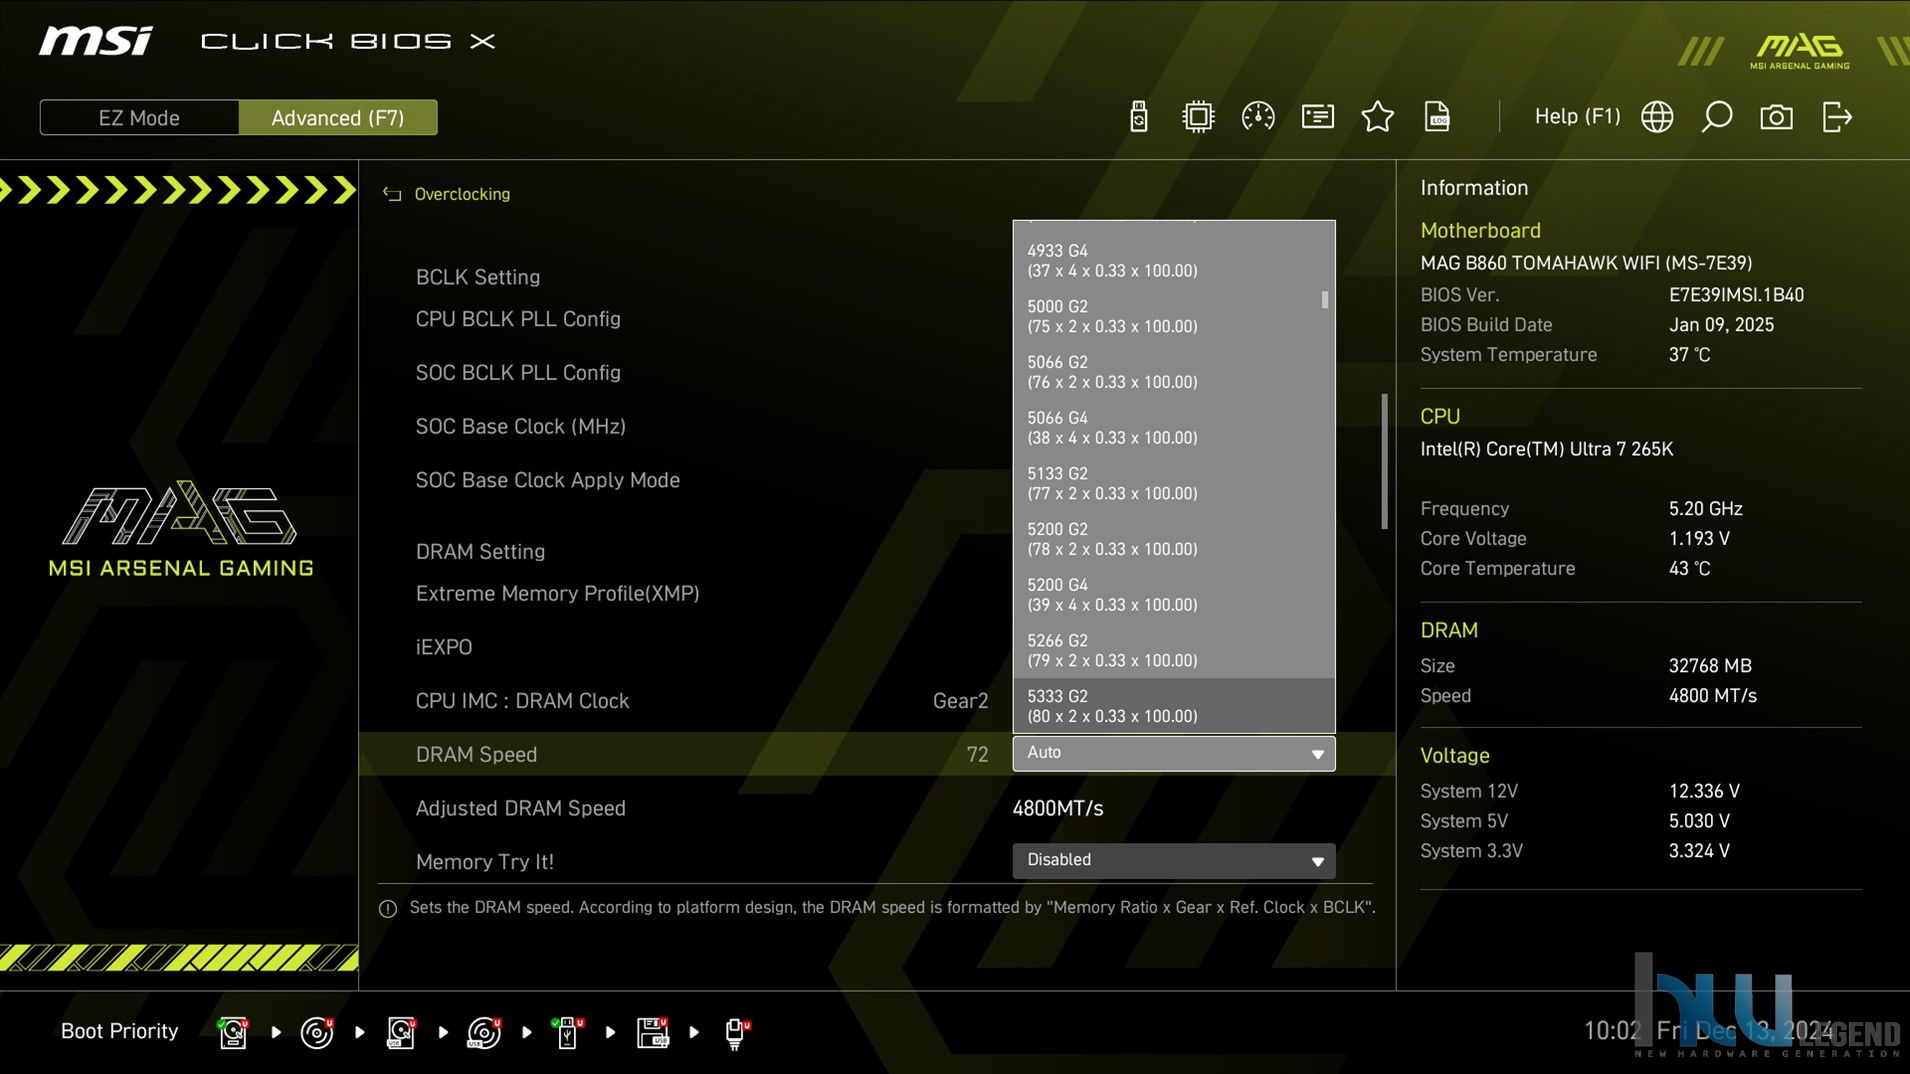Open the Favorites star icon

[1377, 117]
